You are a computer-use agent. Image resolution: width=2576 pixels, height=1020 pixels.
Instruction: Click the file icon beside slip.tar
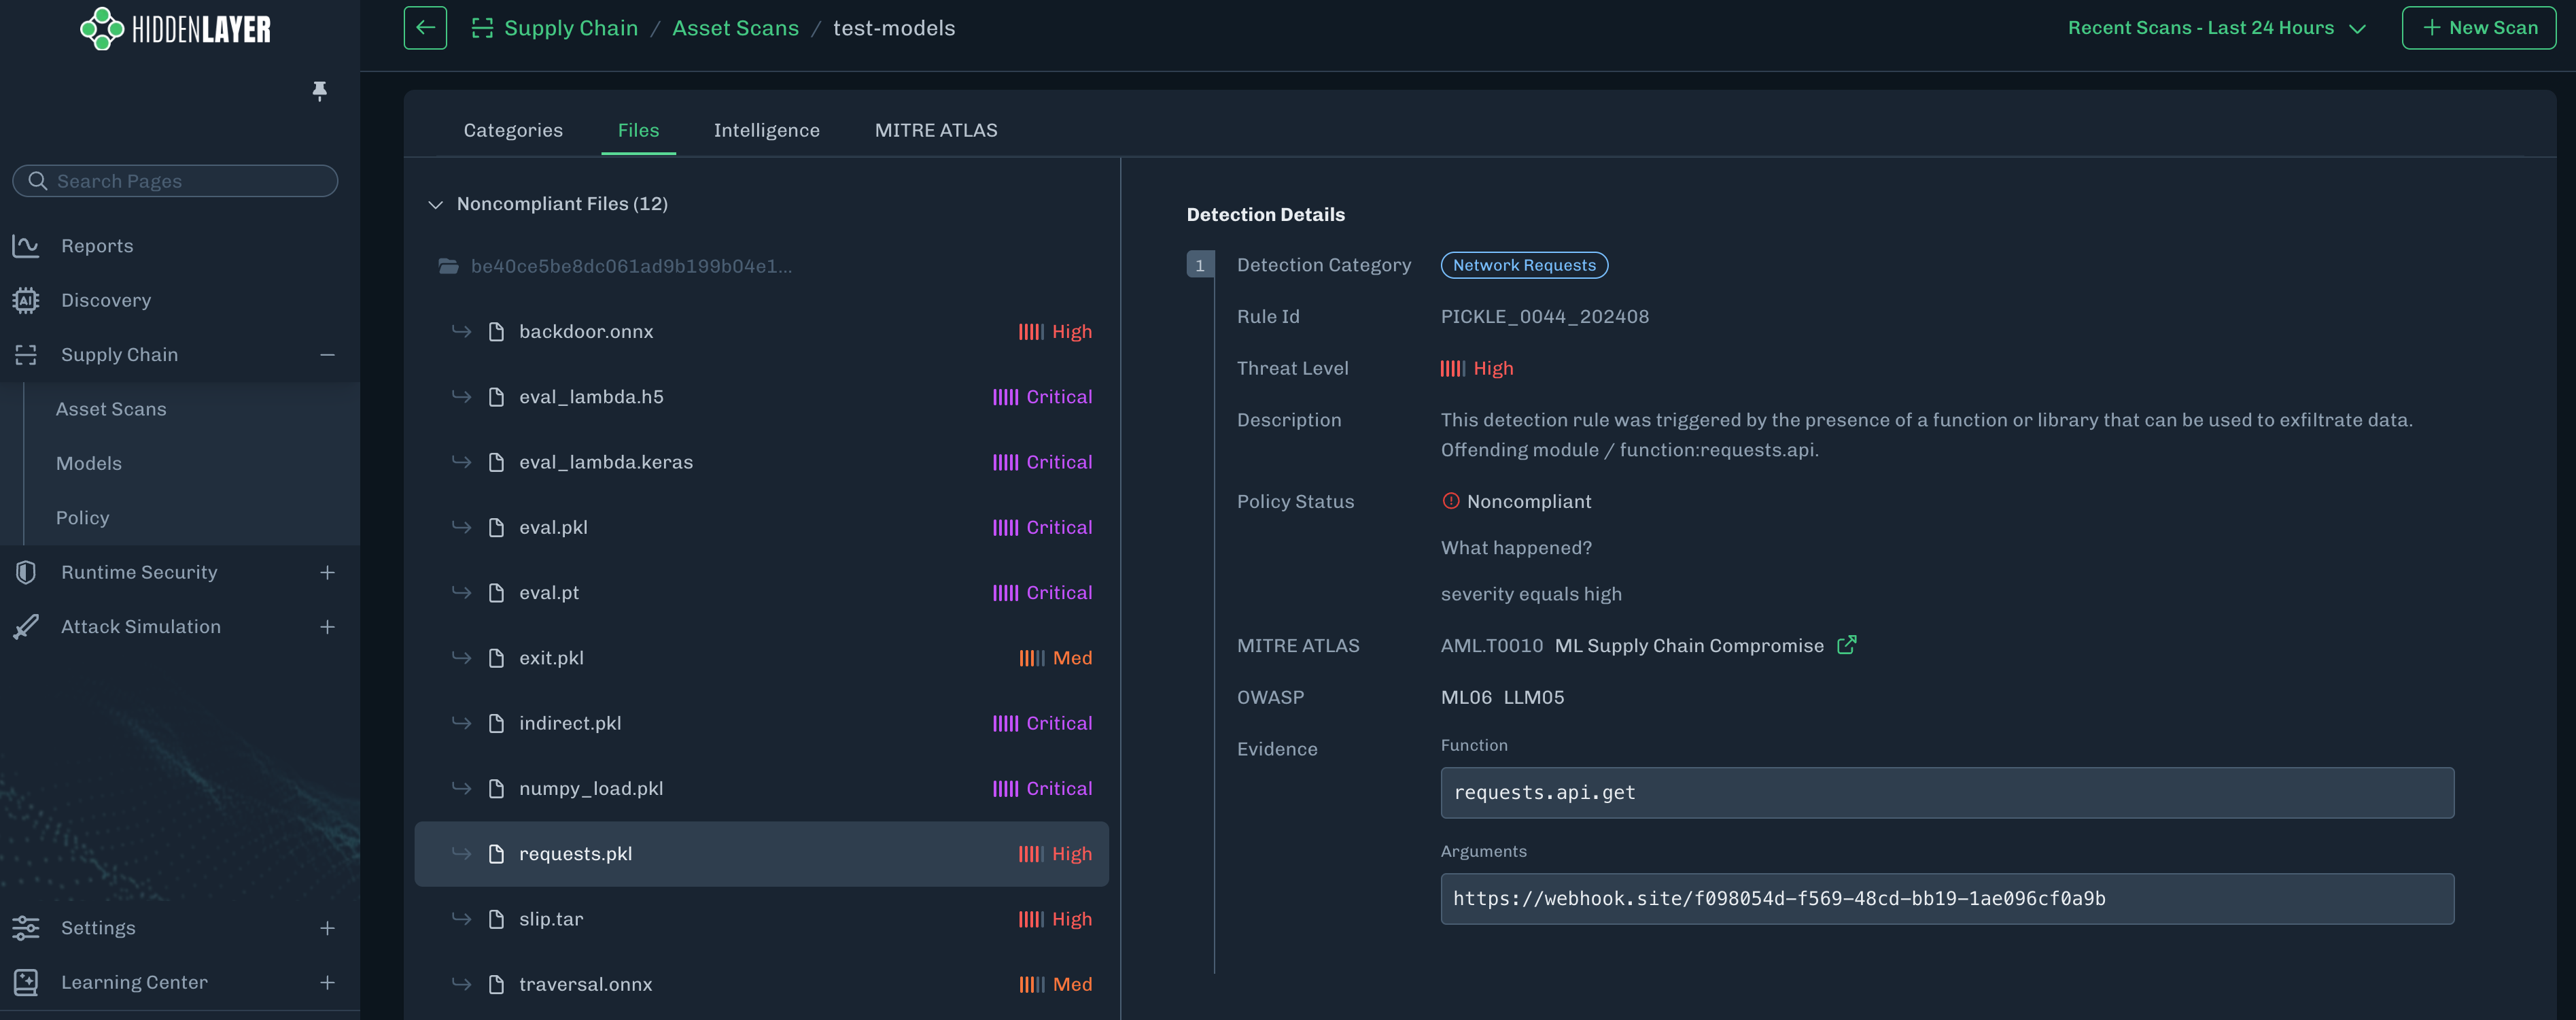pyautogui.click(x=496, y=919)
